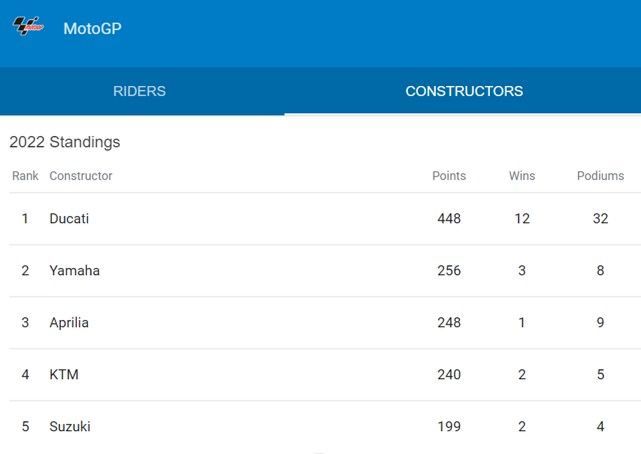Sort by the Points column header
Image resolution: width=641 pixels, height=454 pixels.
(449, 176)
